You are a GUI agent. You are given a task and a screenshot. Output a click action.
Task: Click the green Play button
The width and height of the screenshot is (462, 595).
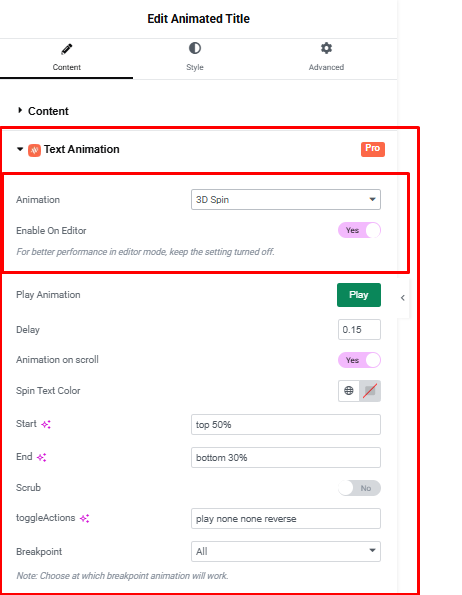tap(359, 295)
